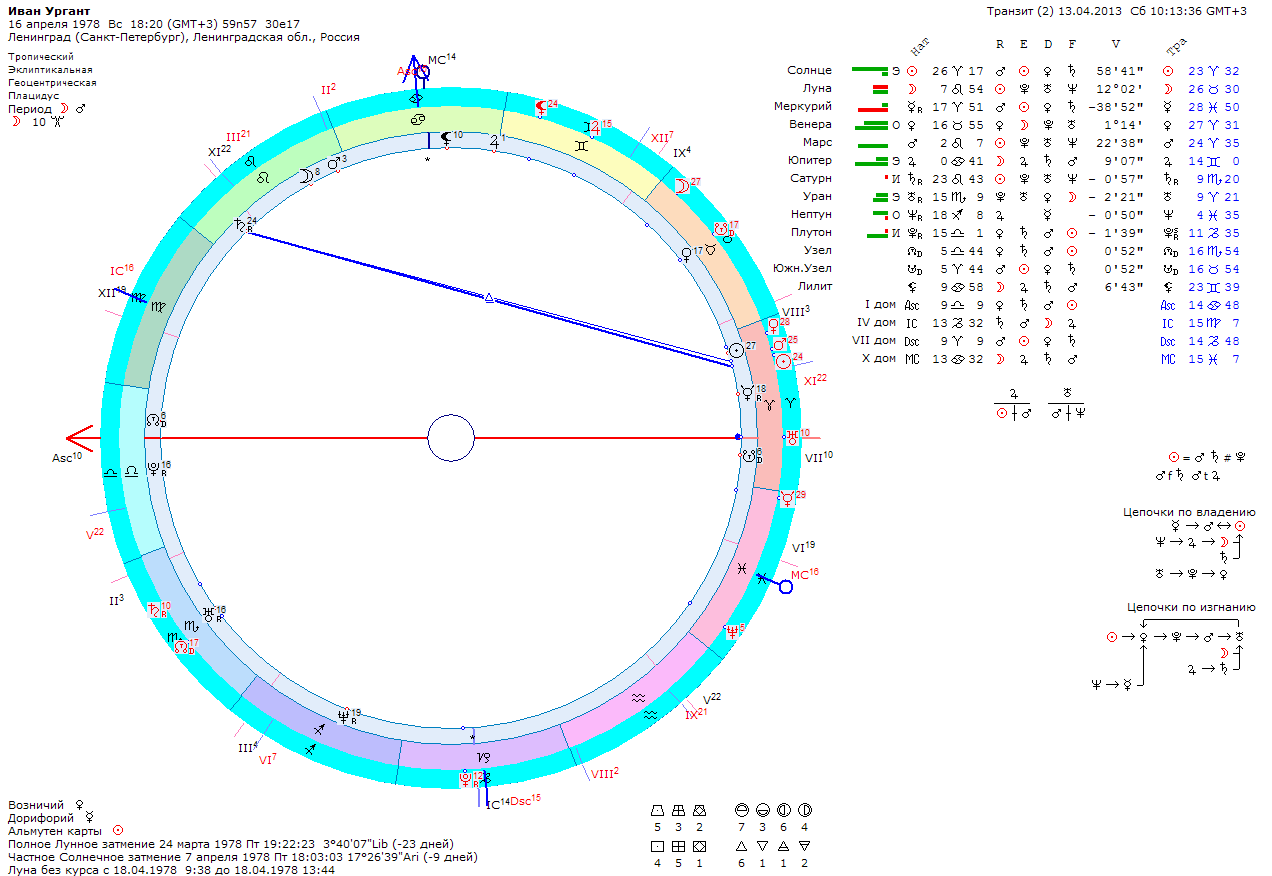Click the Cancer sign glyph on zodiac ring
1272x876 pixels.
pos(416,119)
